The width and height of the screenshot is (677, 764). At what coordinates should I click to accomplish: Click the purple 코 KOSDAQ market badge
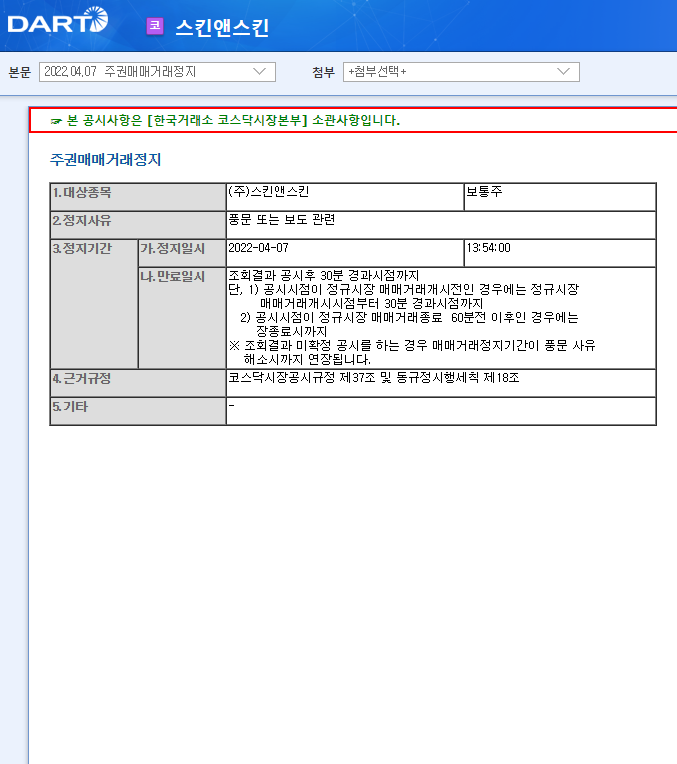(x=155, y=26)
